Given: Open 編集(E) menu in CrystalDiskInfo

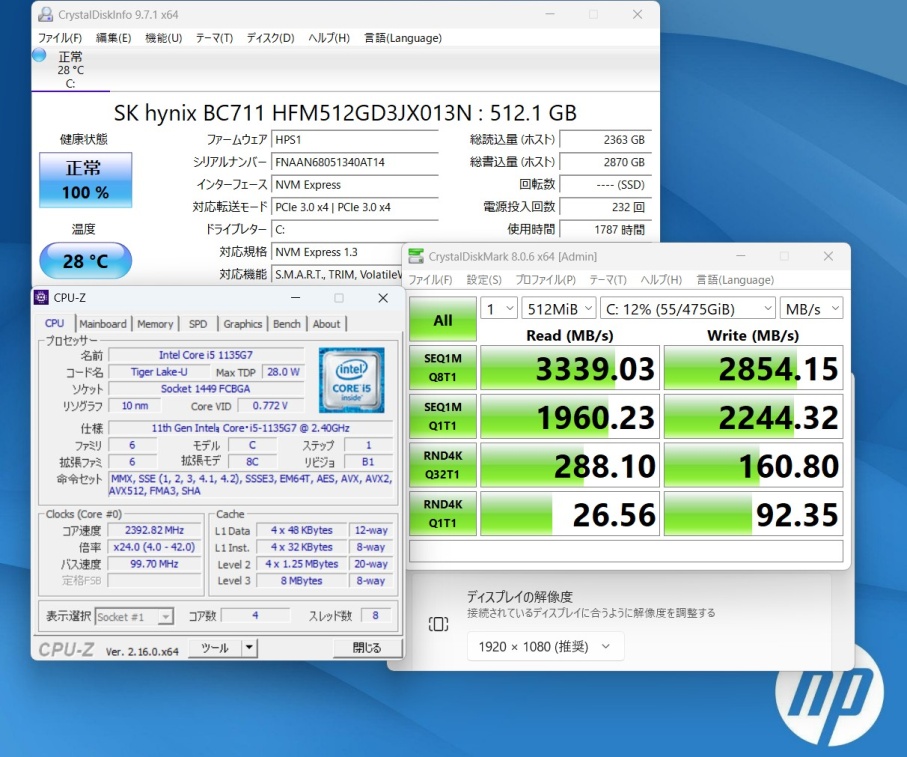Looking at the screenshot, I should point(113,38).
